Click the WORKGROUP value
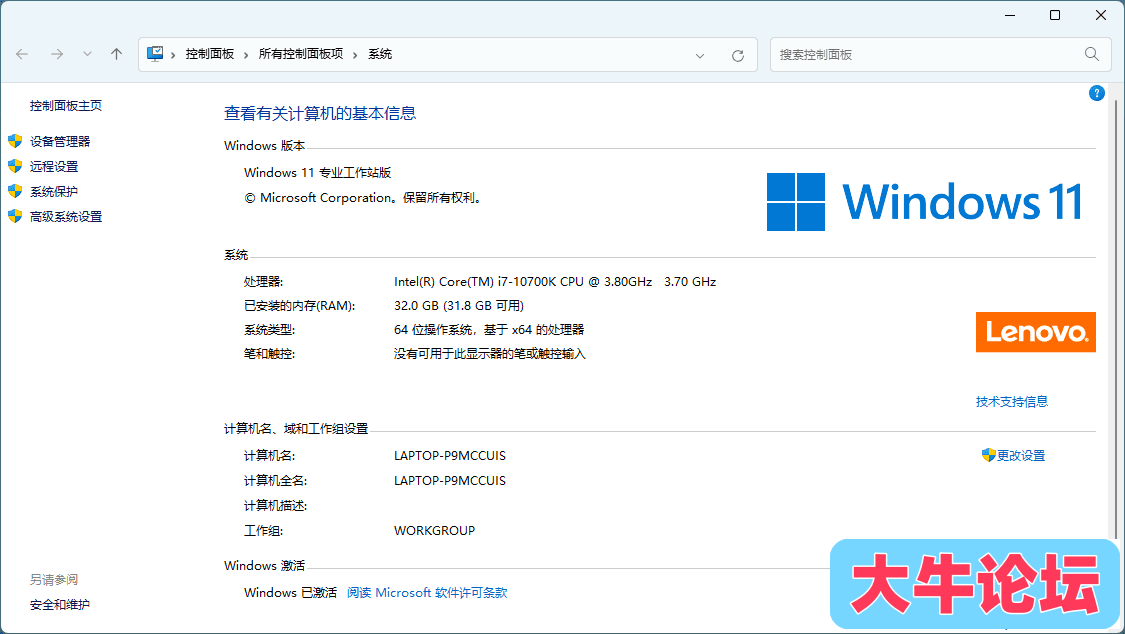The image size is (1125, 634). (434, 531)
